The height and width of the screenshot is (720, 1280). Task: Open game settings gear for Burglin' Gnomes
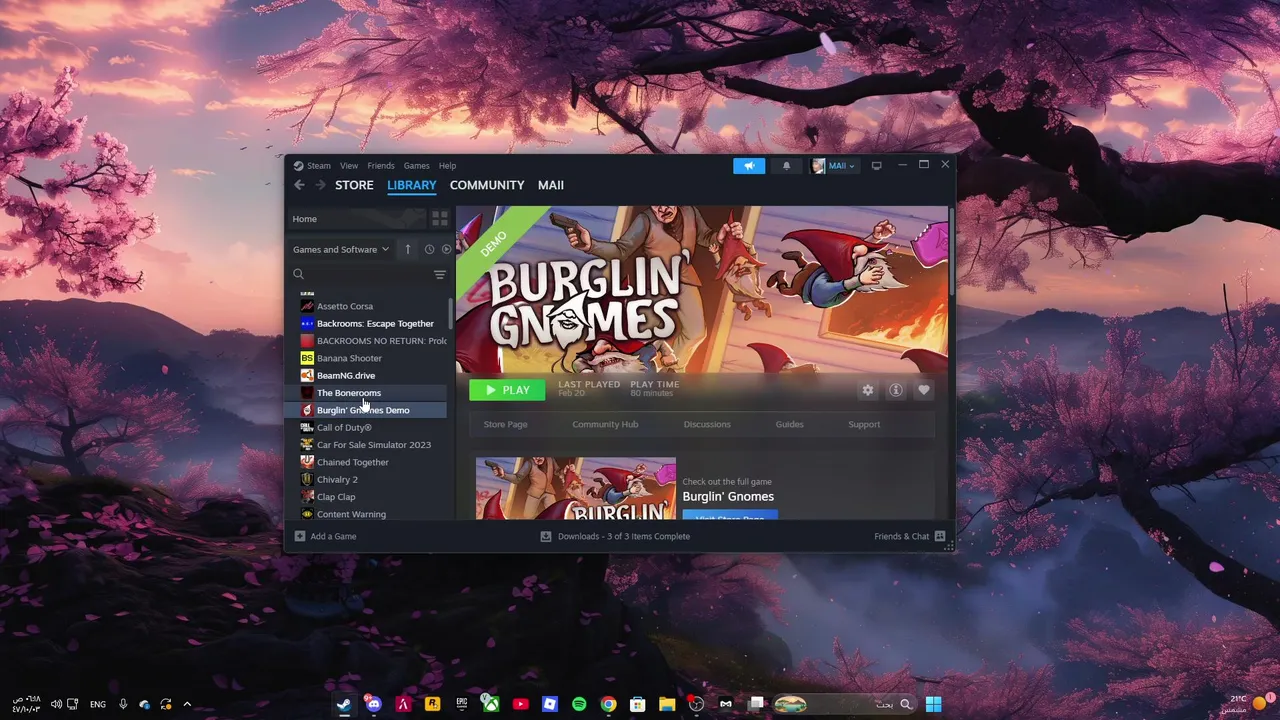[868, 390]
